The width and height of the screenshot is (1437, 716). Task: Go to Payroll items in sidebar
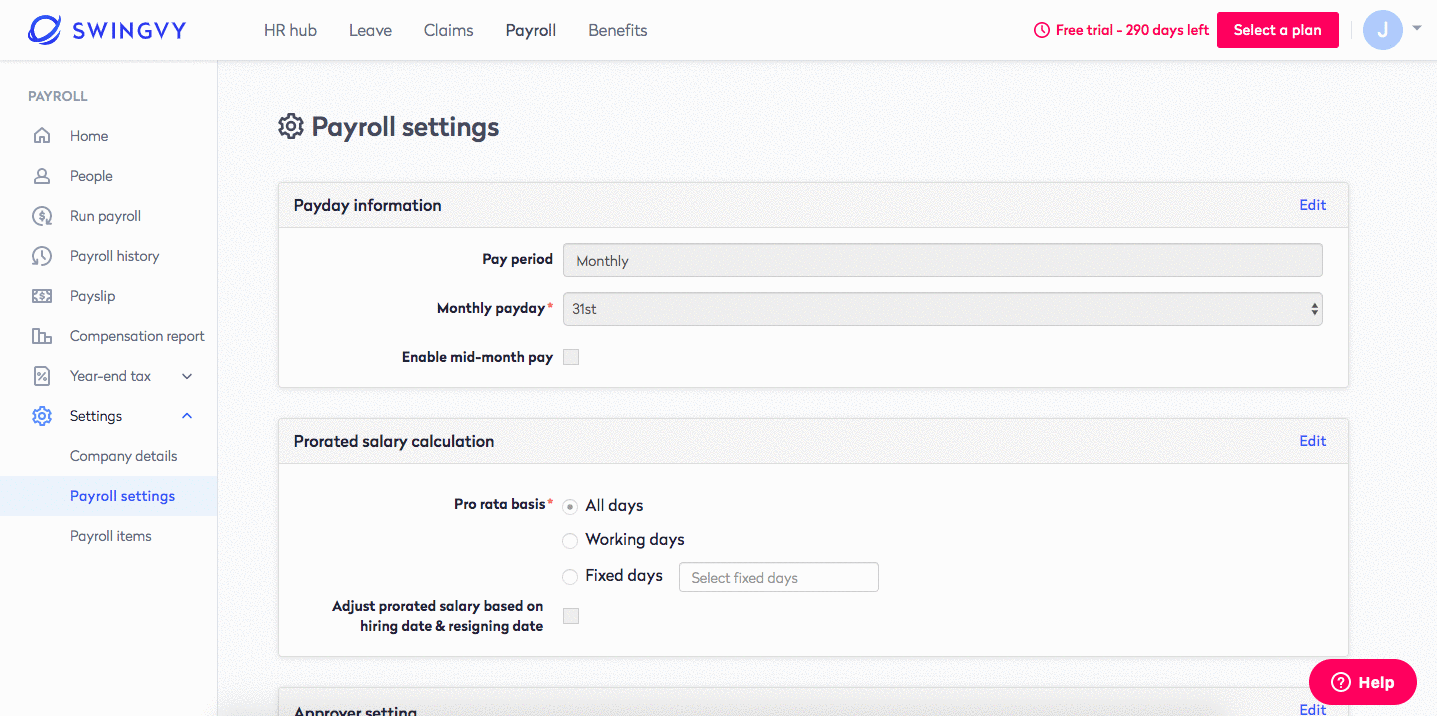coord(111,536)
